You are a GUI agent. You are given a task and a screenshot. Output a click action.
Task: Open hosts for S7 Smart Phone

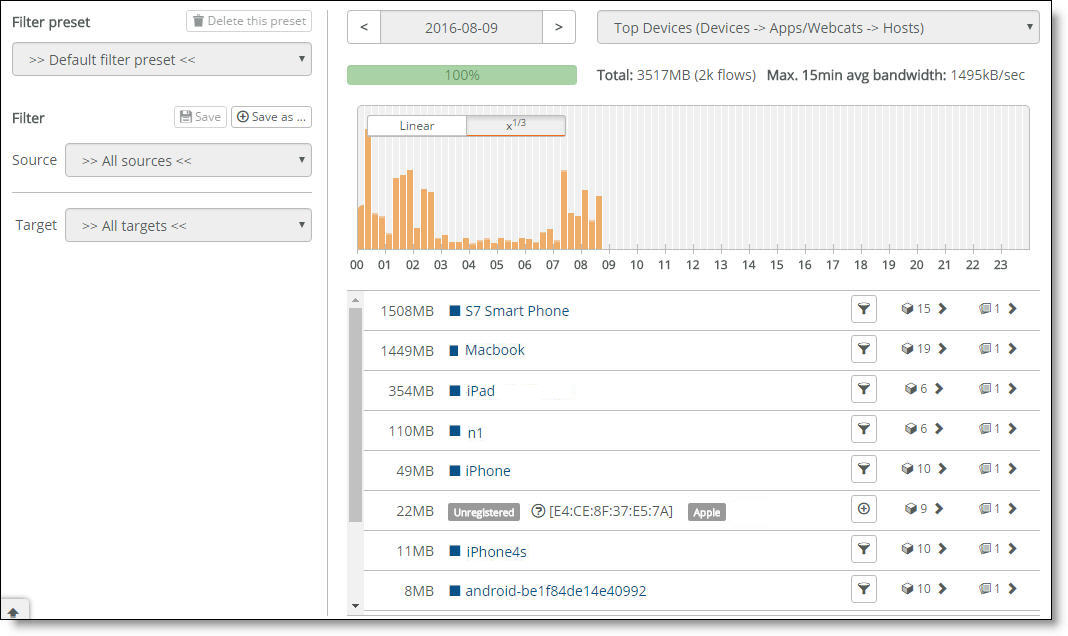[998, 308]
